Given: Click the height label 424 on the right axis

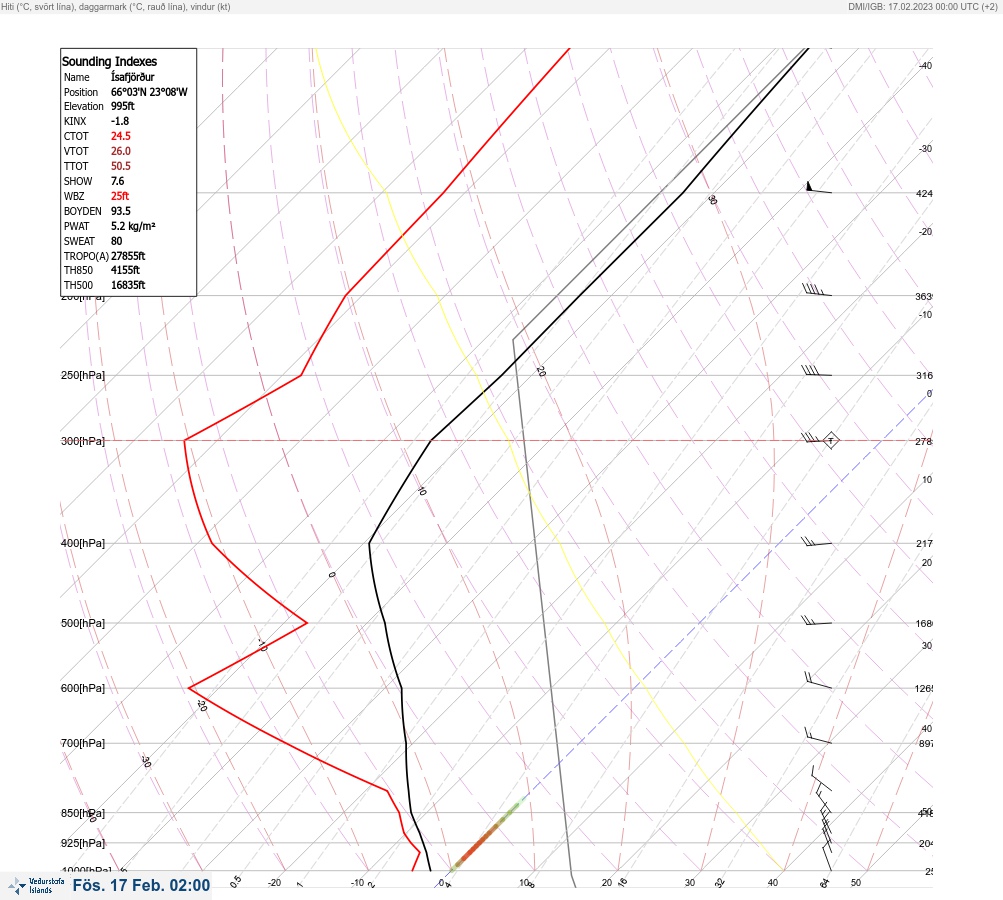Looking at the screenshot, I should (x=924, y=193).
